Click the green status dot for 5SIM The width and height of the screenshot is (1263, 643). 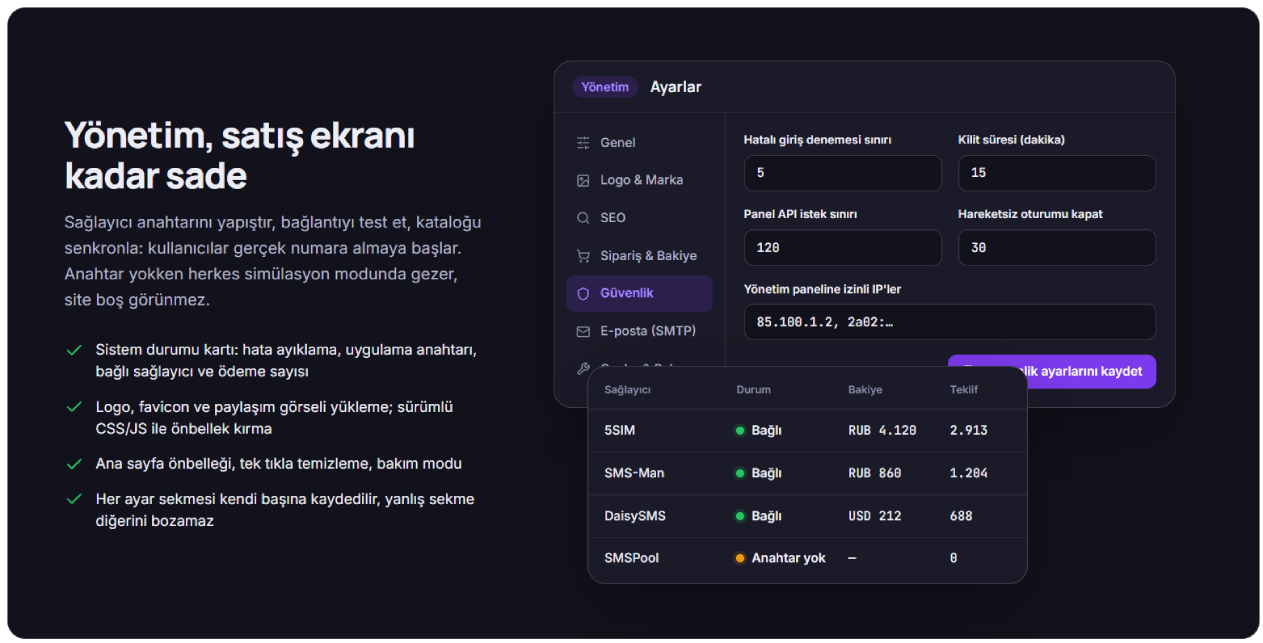[x=740, y=431]
